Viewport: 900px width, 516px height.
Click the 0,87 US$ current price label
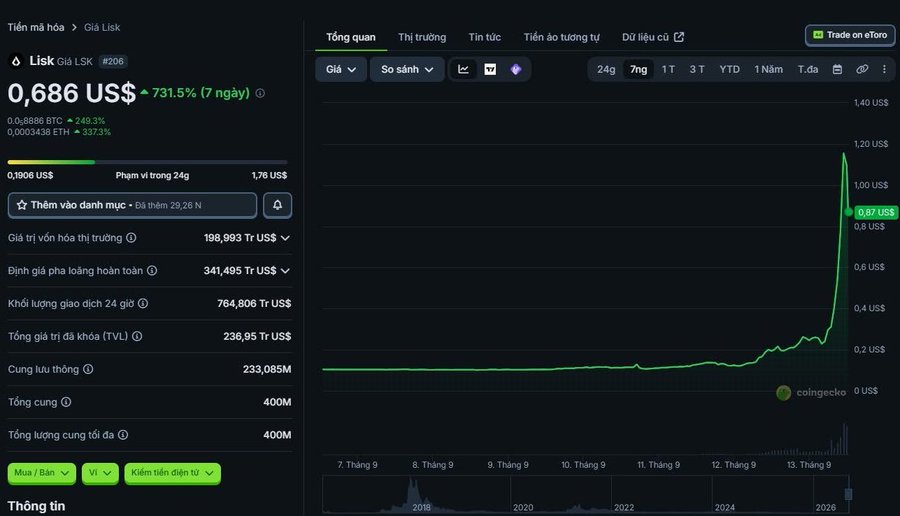pyautogui.click(x=876, y=212)
